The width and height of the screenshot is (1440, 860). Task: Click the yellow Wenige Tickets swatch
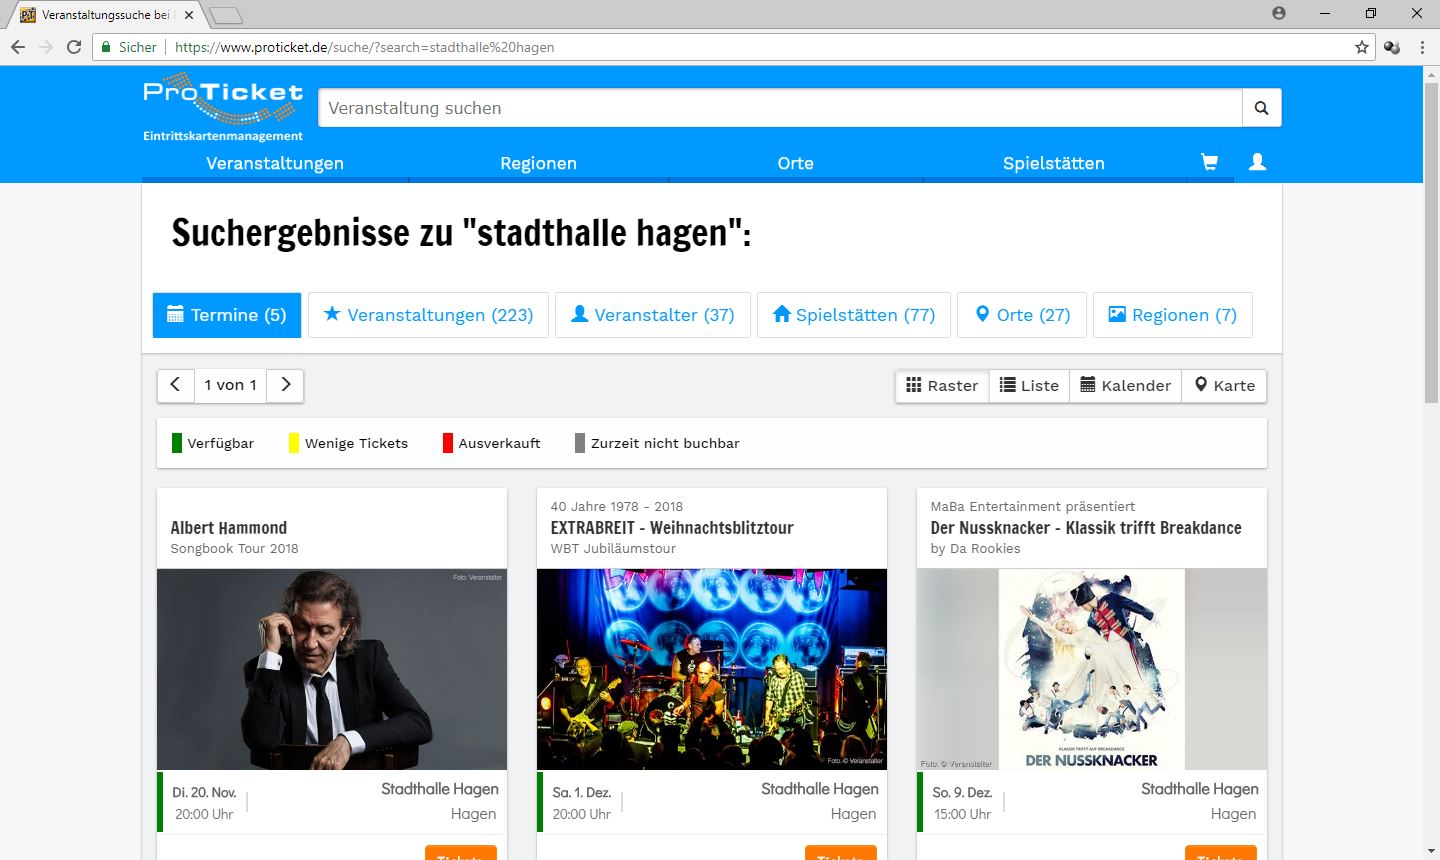coord(294,443)
